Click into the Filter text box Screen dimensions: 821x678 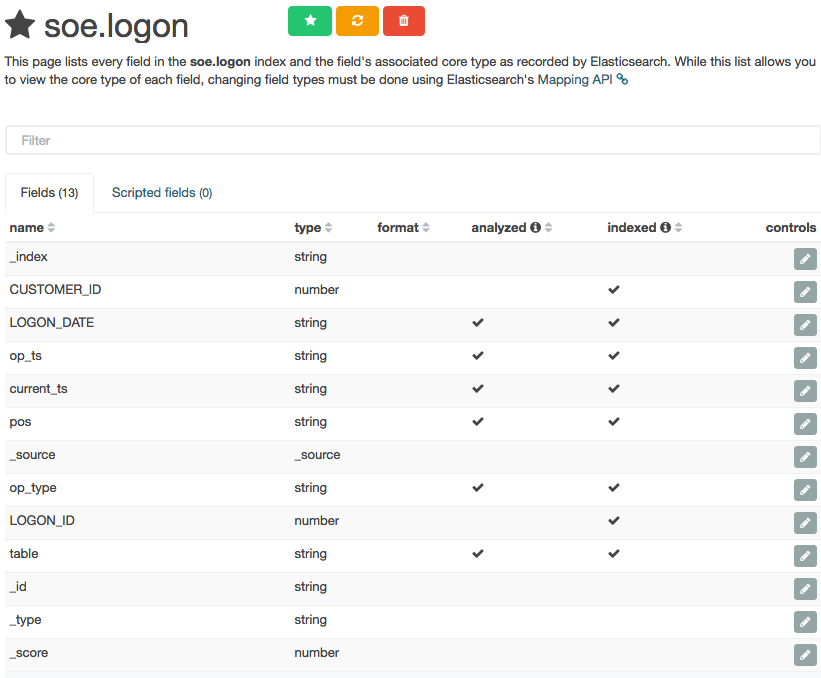tap(412, 141)
